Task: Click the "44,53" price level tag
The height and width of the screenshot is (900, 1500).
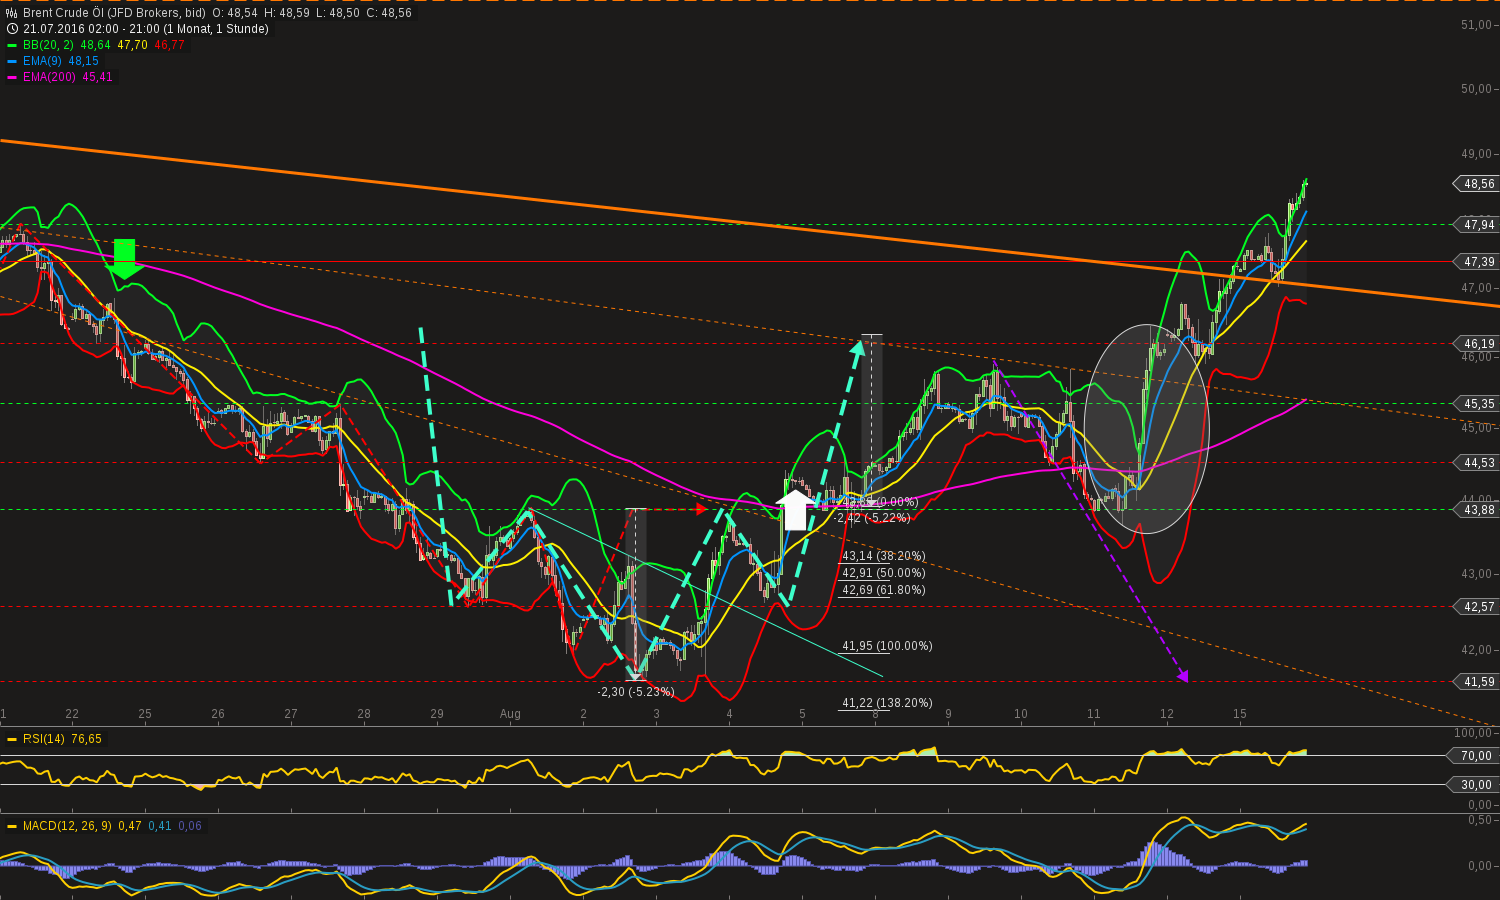Action: pos(1476,463)
